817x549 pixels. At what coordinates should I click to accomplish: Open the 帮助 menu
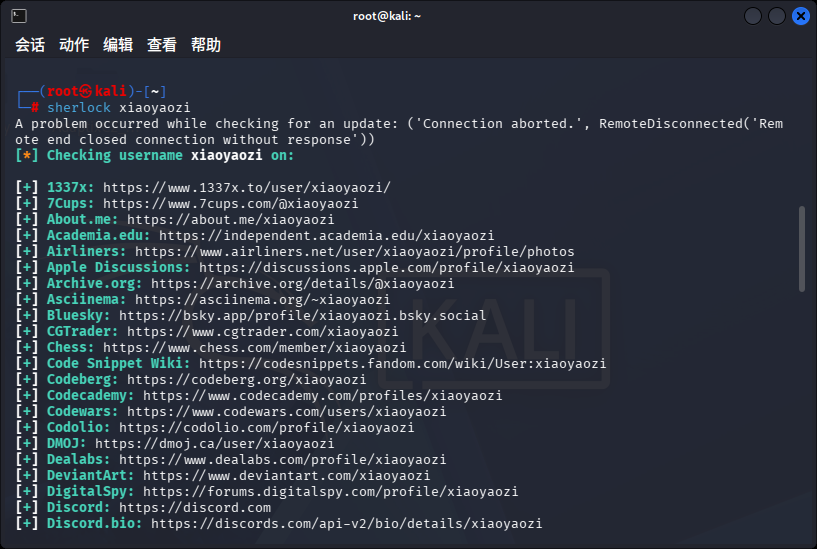(x=206, y=45)
